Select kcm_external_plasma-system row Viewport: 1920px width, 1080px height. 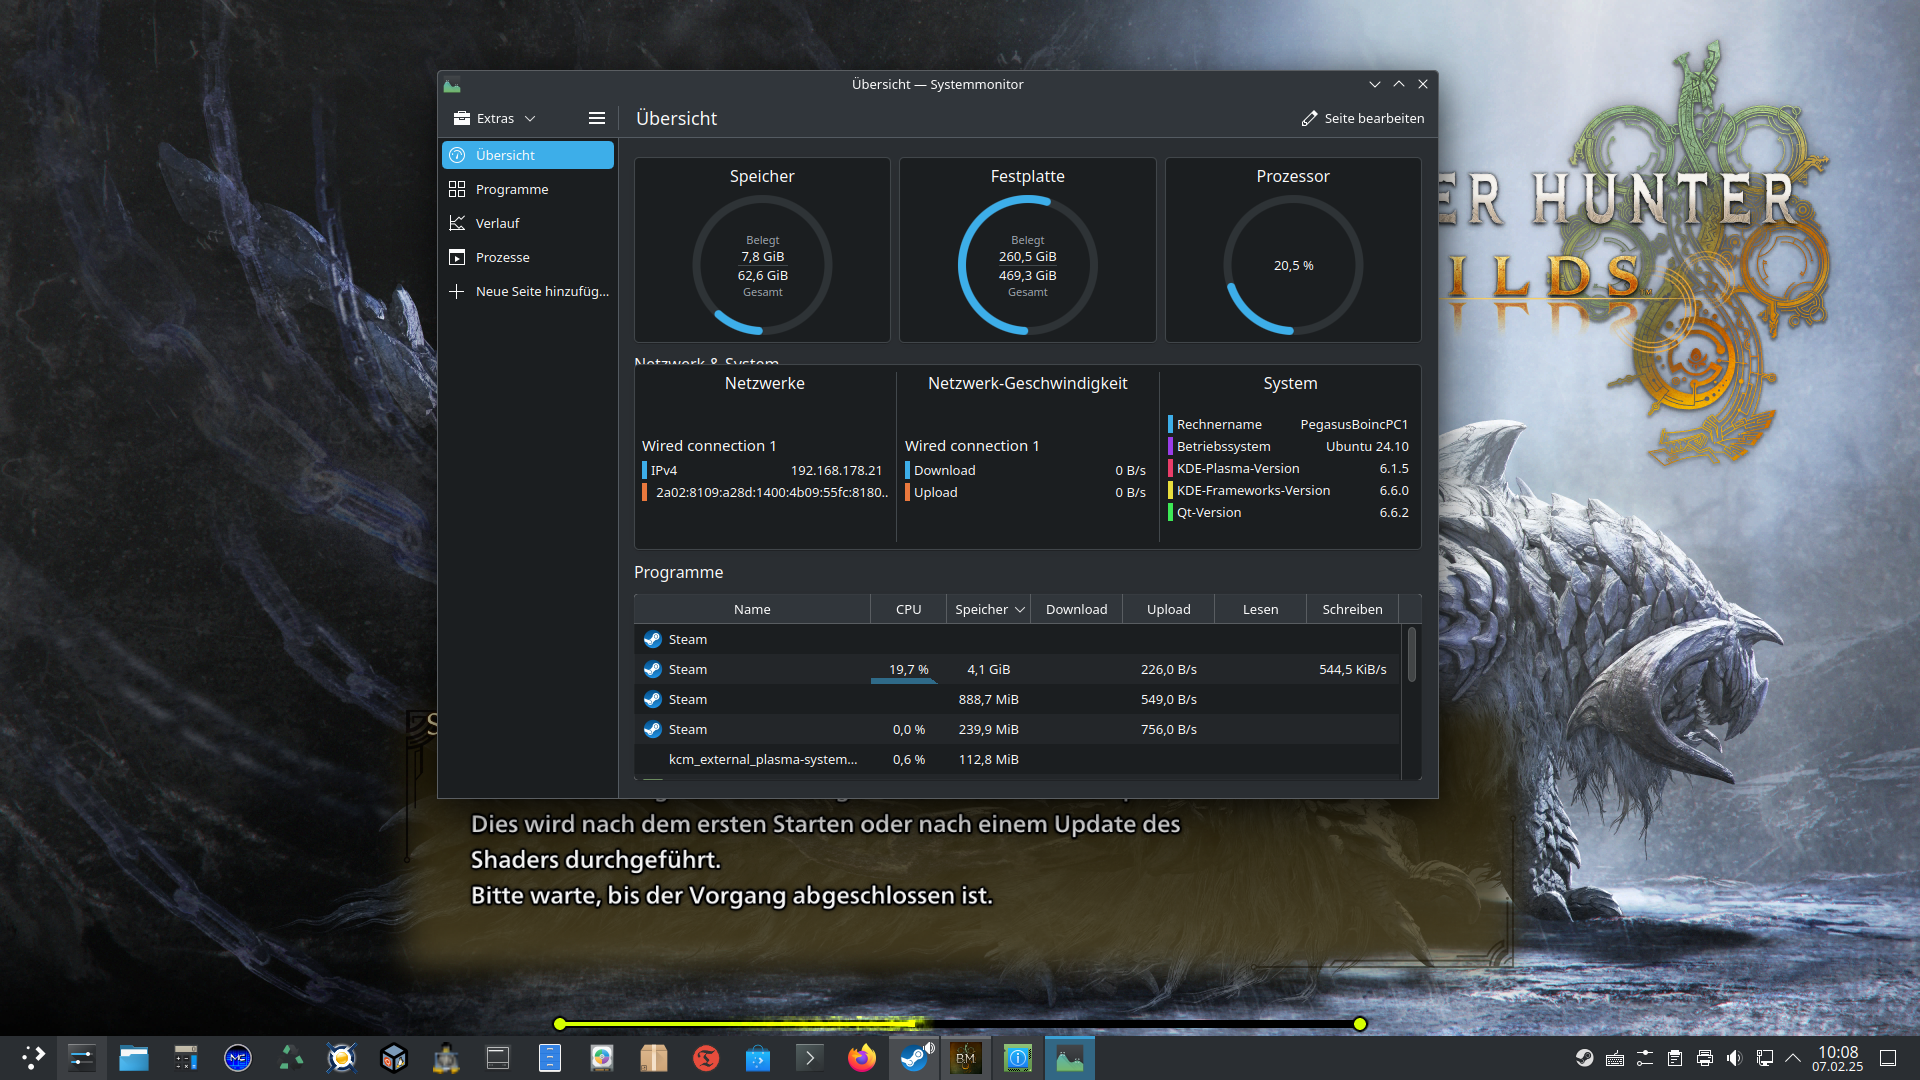762,759
